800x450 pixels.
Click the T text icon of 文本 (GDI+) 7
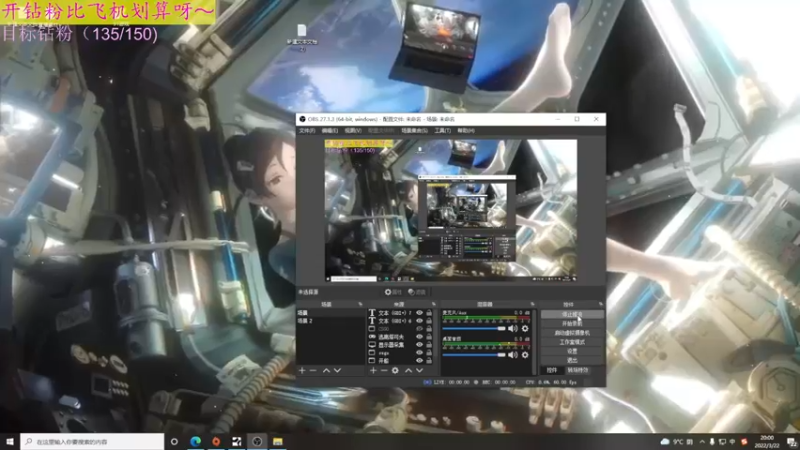372,313
